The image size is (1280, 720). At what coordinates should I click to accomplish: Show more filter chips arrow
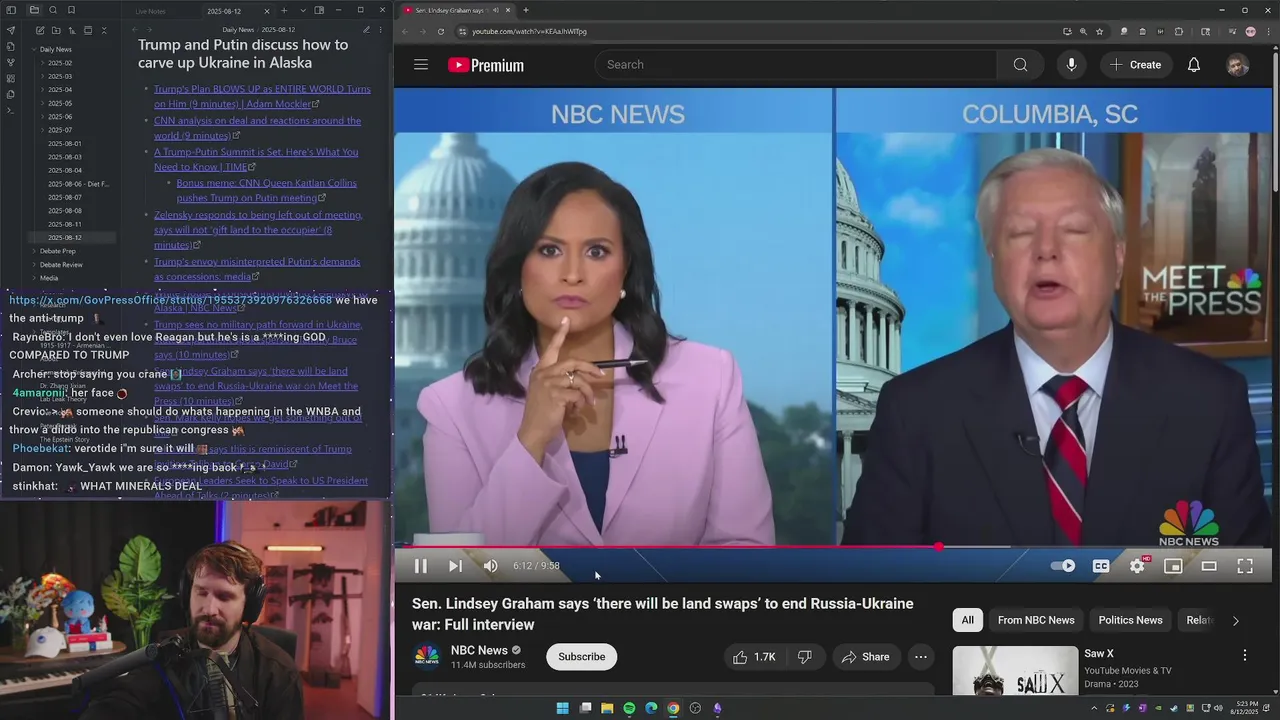pyautogui.click(x=1235, y=620)
